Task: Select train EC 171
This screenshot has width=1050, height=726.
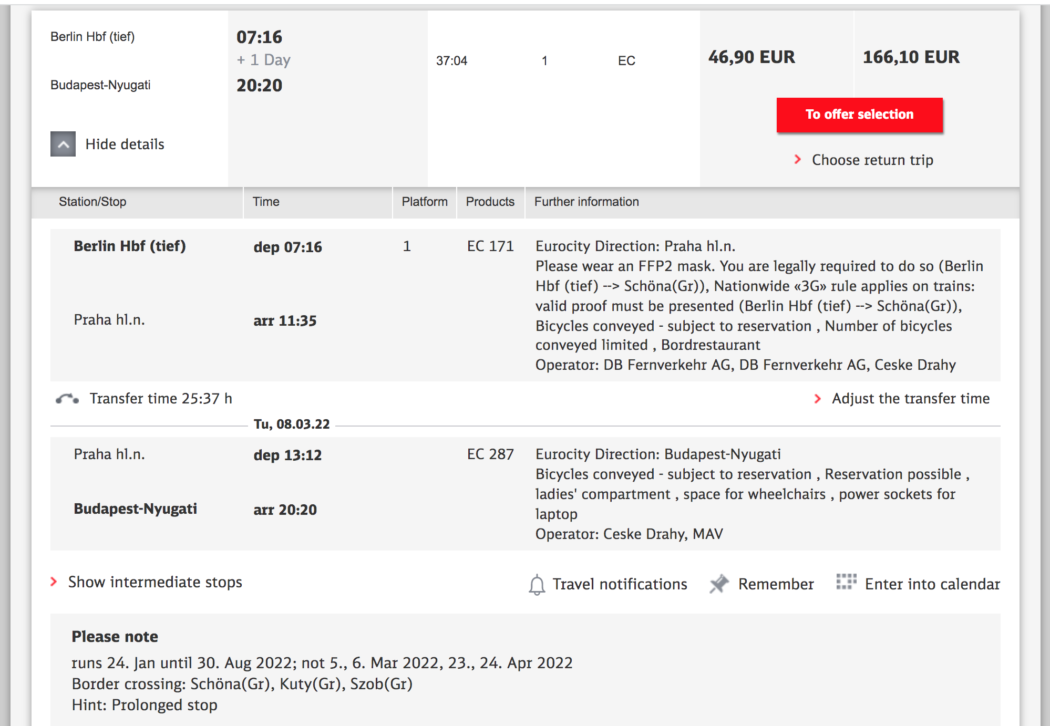Action: tap(490, 245)
